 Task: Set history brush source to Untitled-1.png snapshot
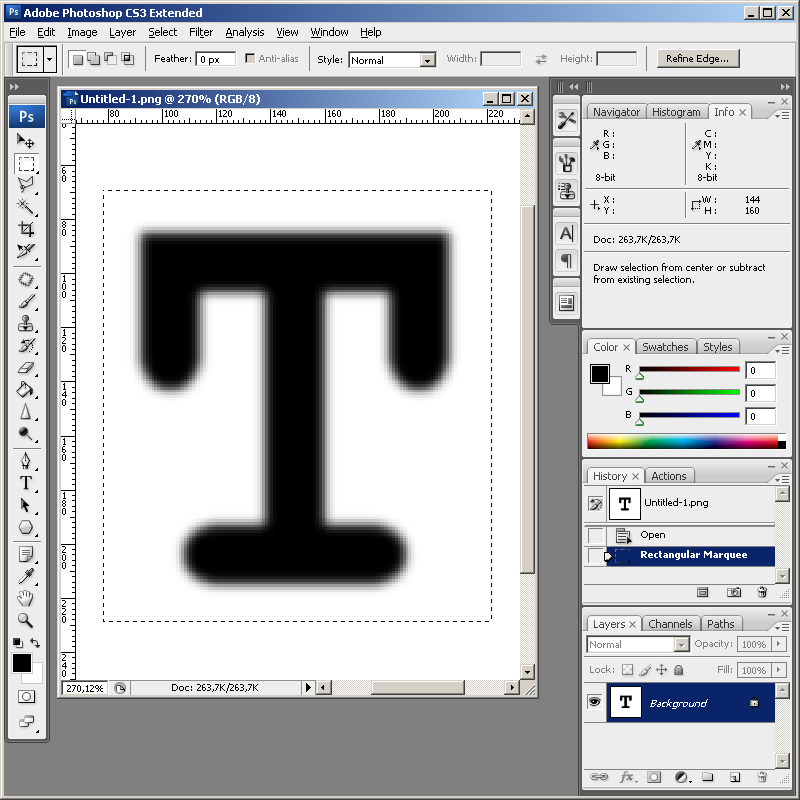pos(595,504)
